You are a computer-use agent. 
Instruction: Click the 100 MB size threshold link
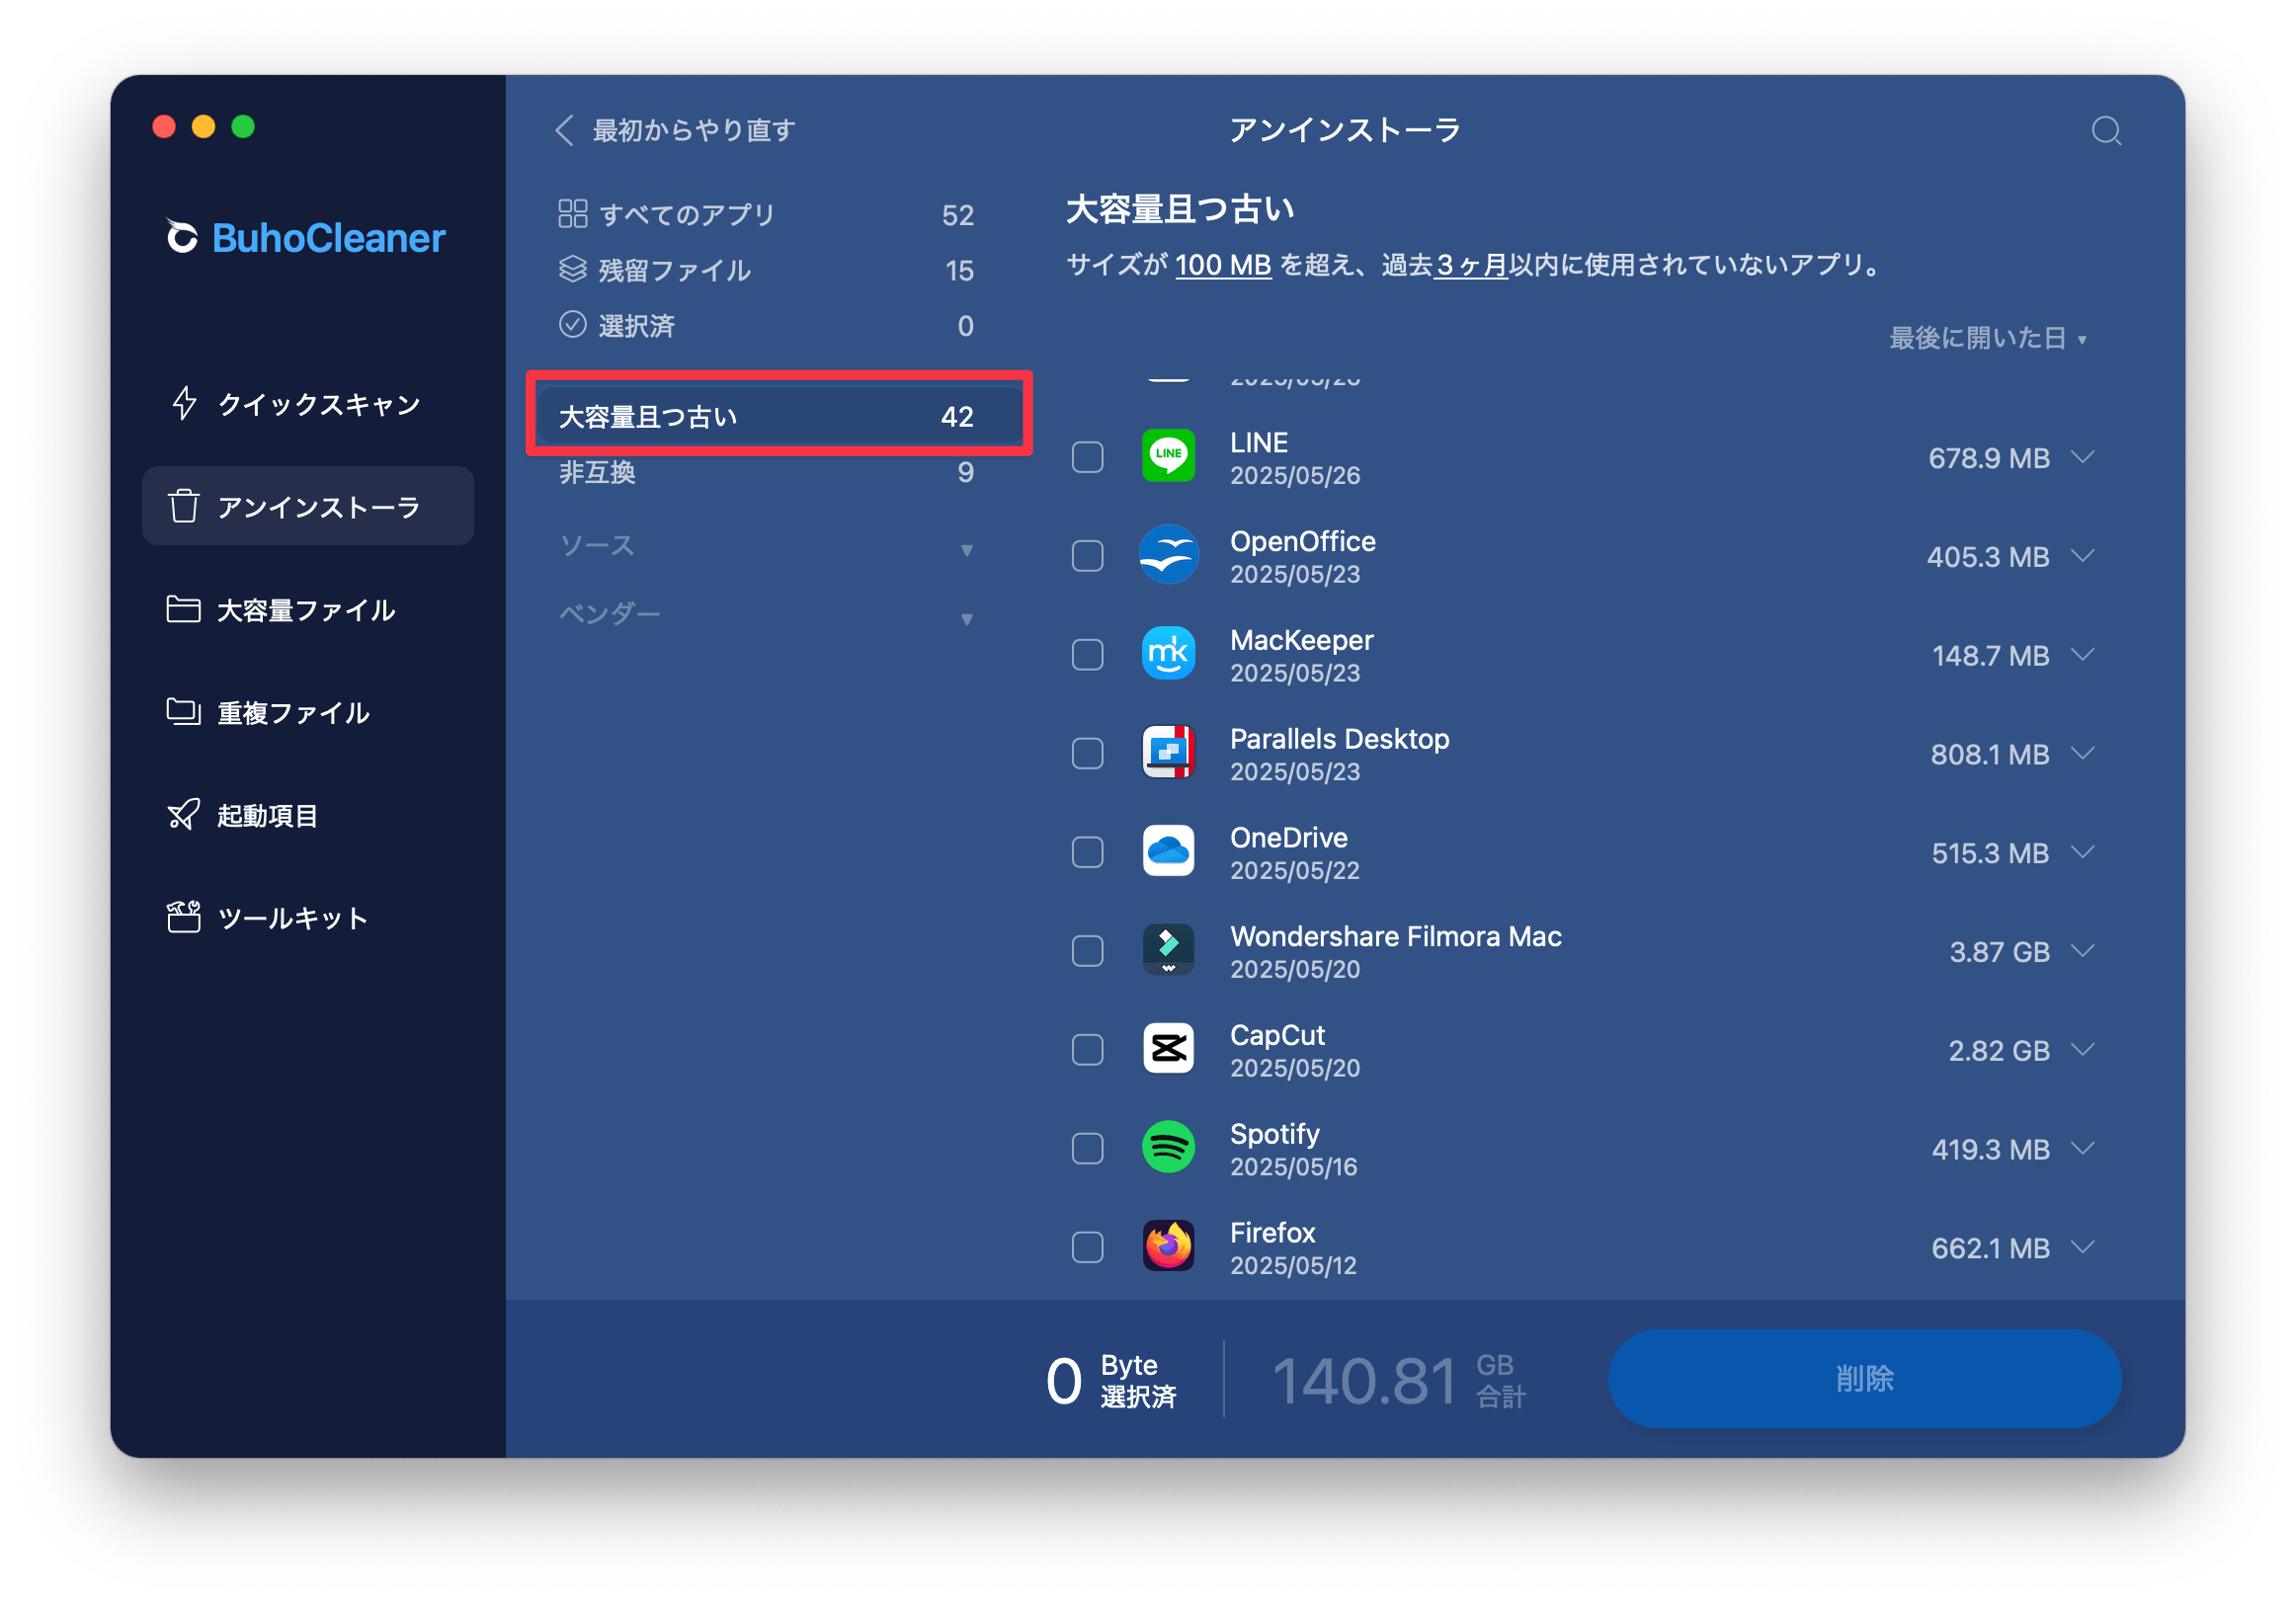coord(1223,265)
